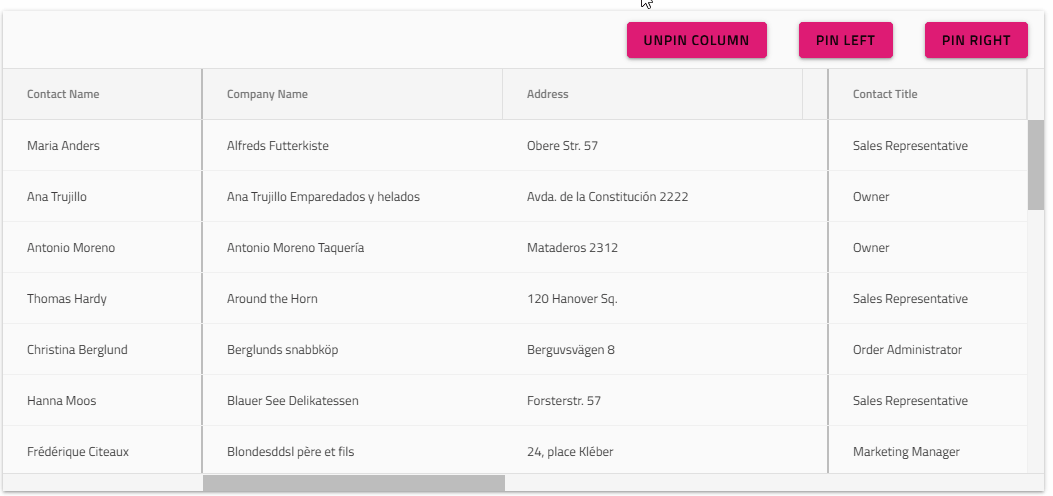Select the Maria Anders cell

pyautogui.click(x=63, y=146)
